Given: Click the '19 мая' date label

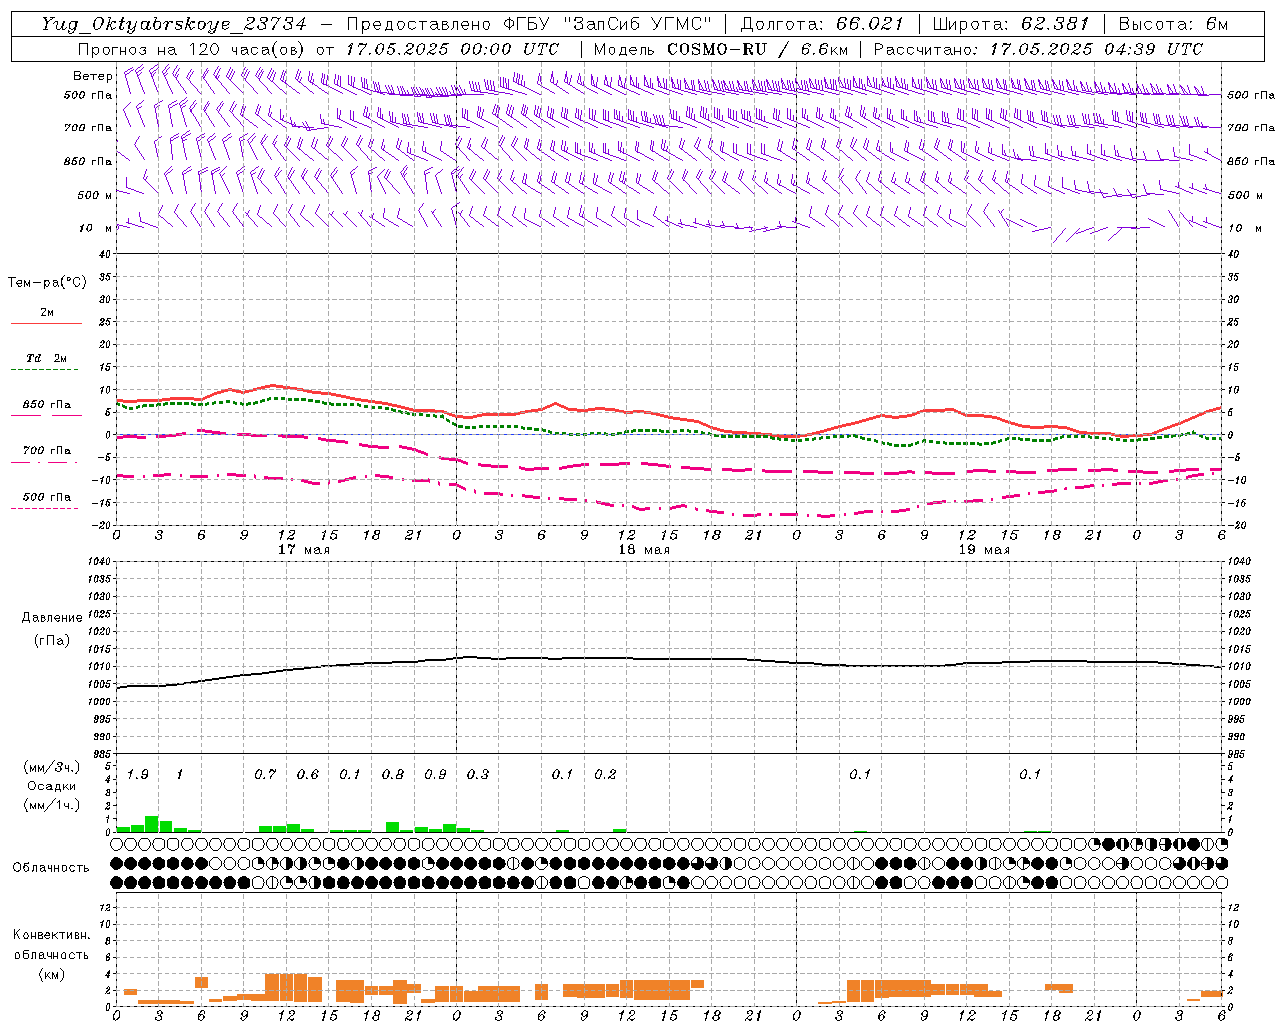Looking at the screenshot, I should (984, 550).
